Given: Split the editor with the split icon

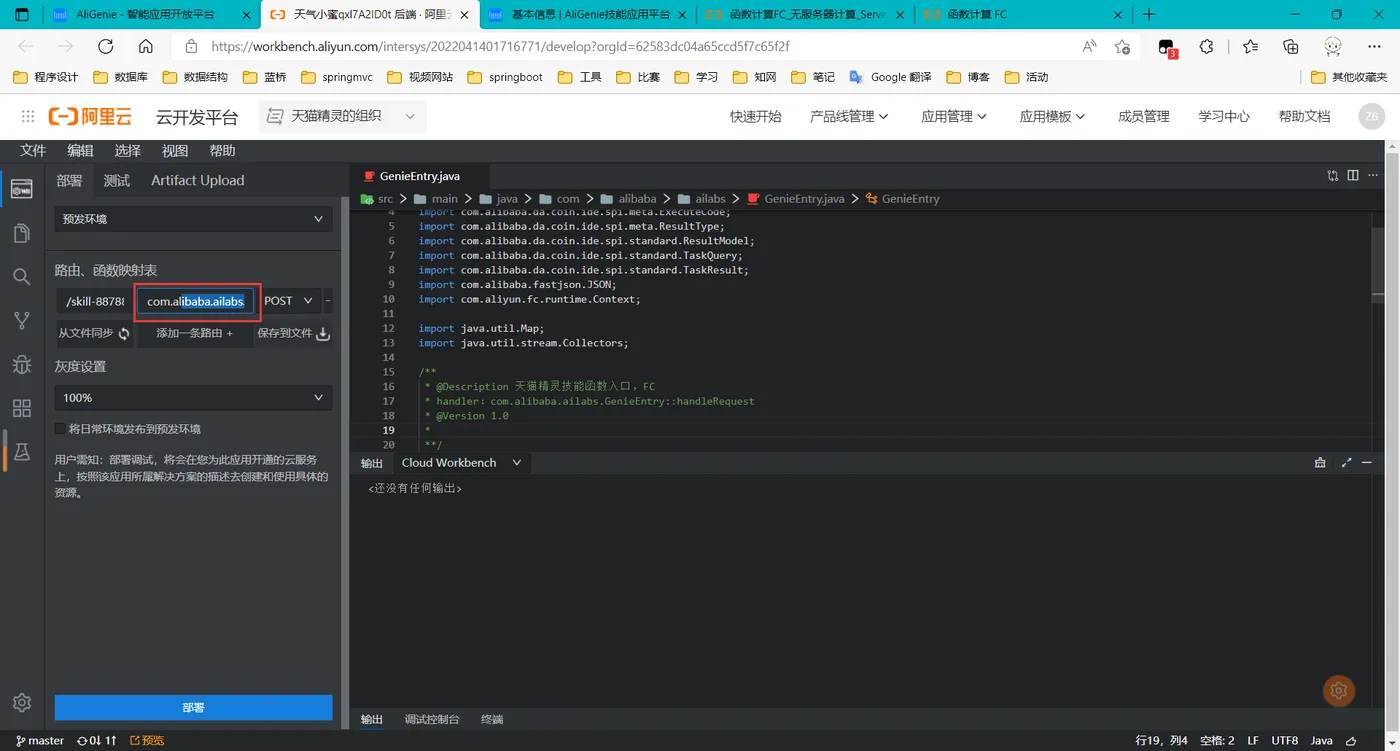Looking at the screenshot, I should point(1353,175).
